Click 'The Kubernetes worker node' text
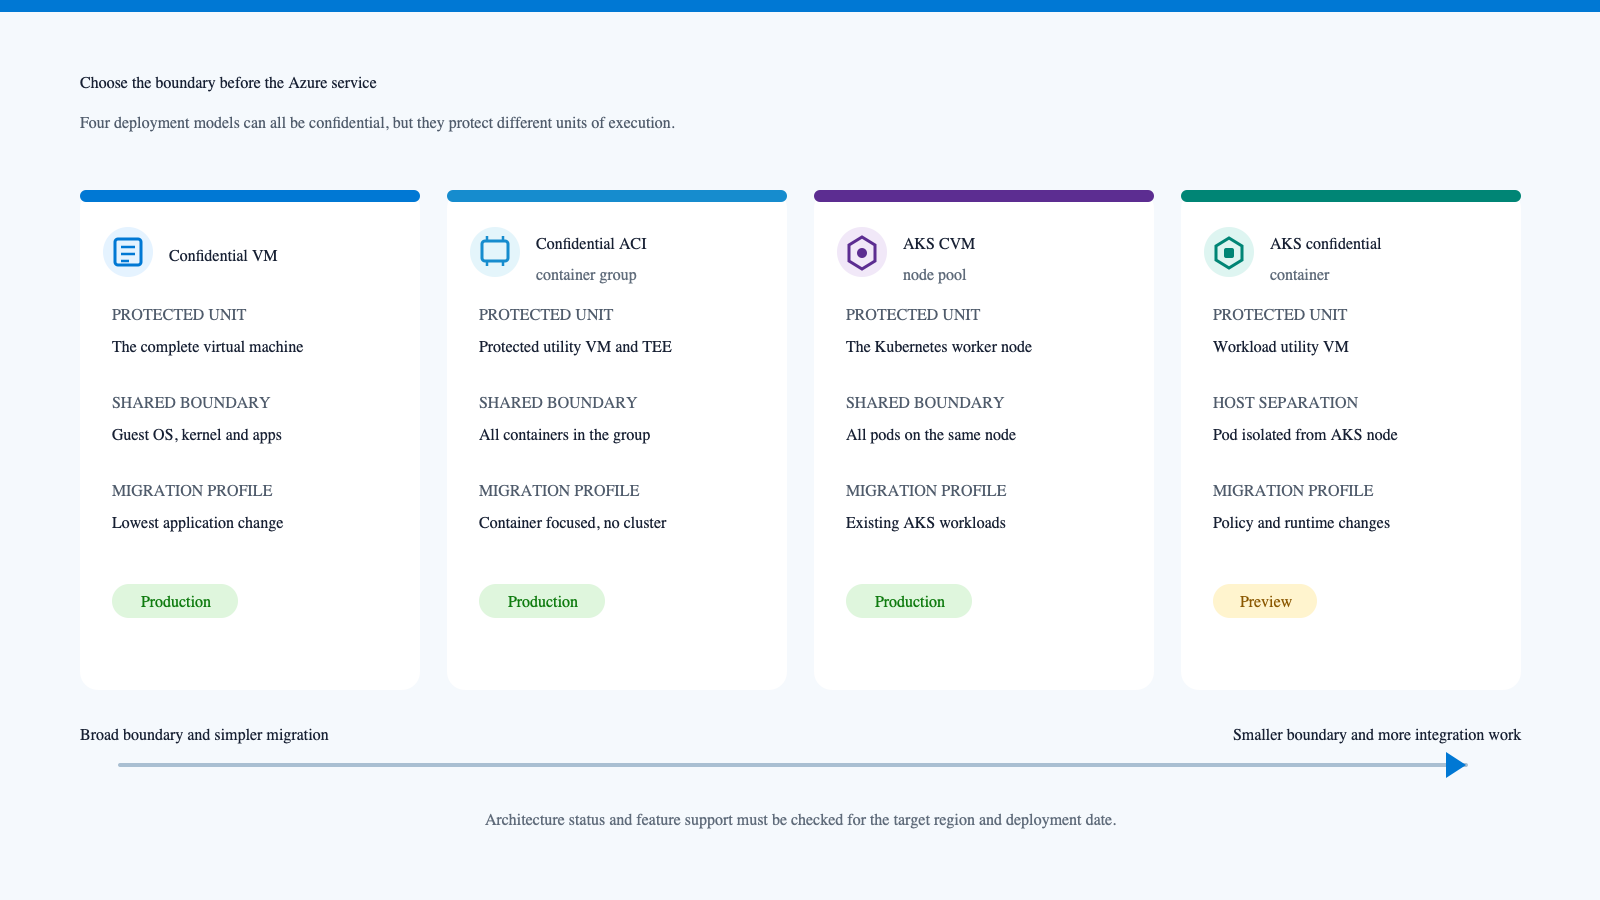 (939, 347)
